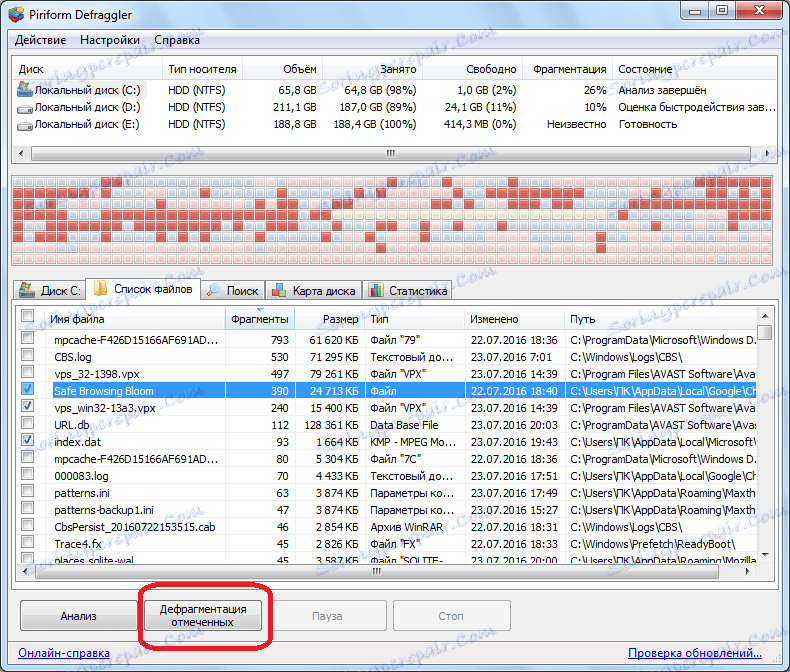Click the file list vertical scrollbar thumb
Screen dimensions: 790x672
pyautogui.click(x=765, y=332)
